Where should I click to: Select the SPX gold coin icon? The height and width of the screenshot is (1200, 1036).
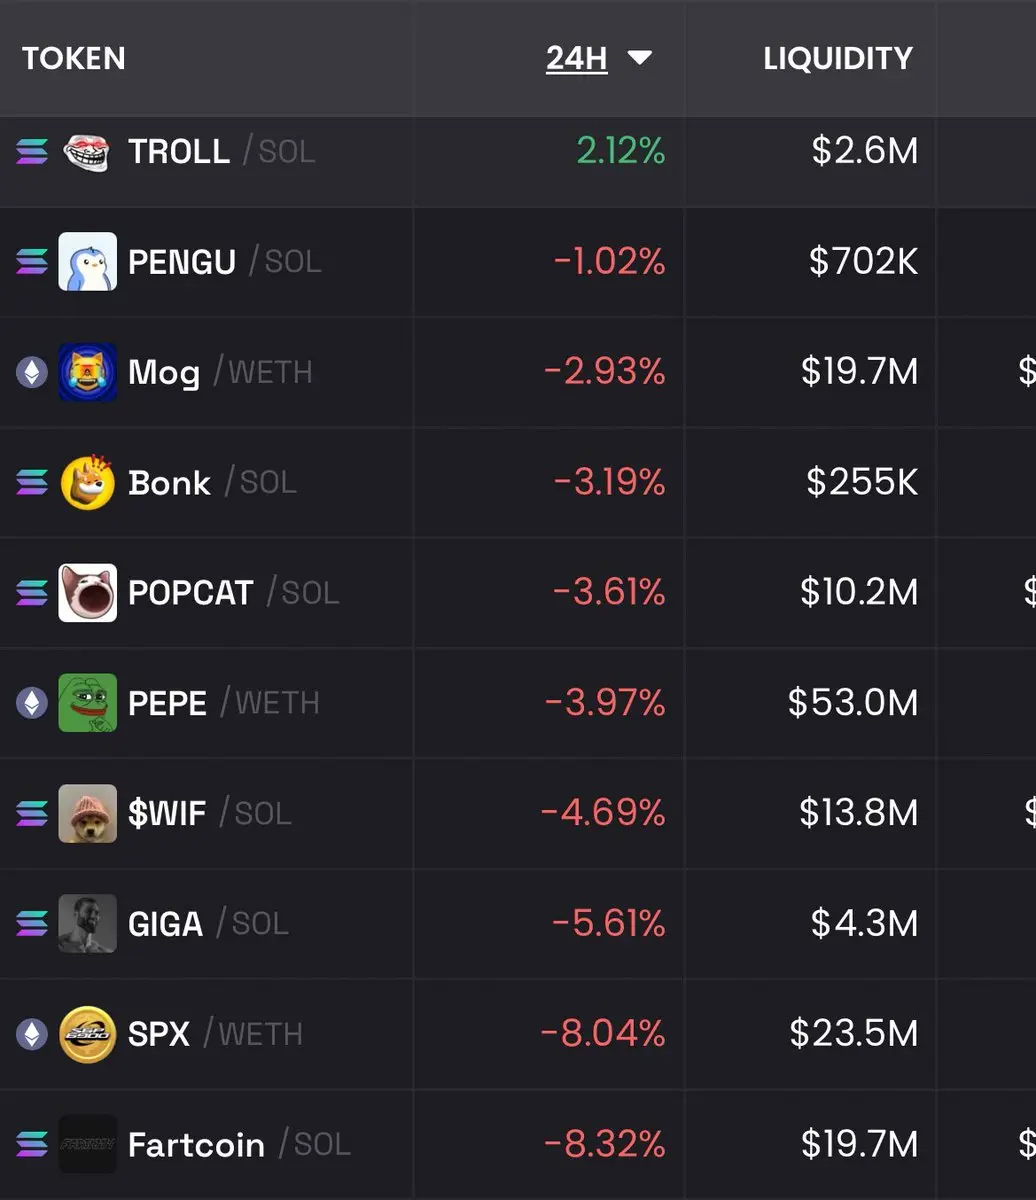click(87, 1034)
